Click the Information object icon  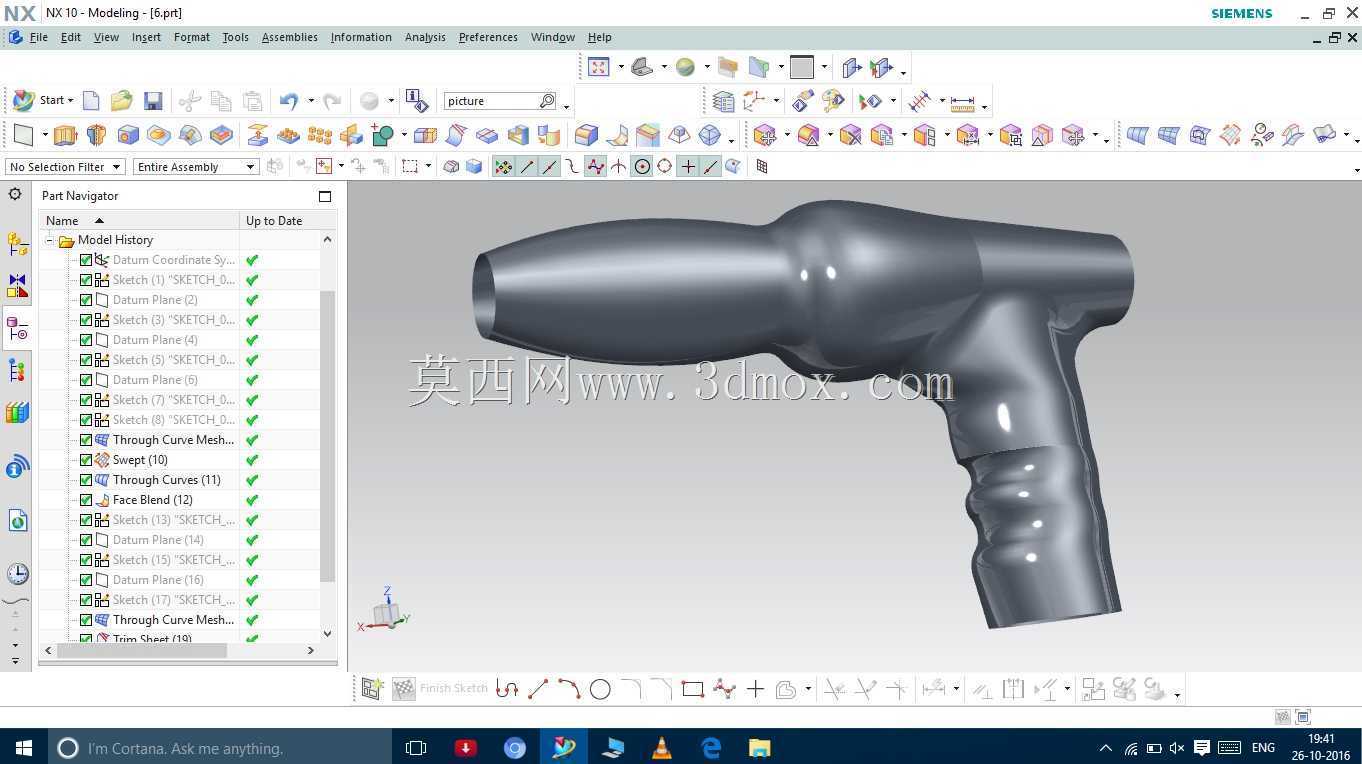point(417,101)
